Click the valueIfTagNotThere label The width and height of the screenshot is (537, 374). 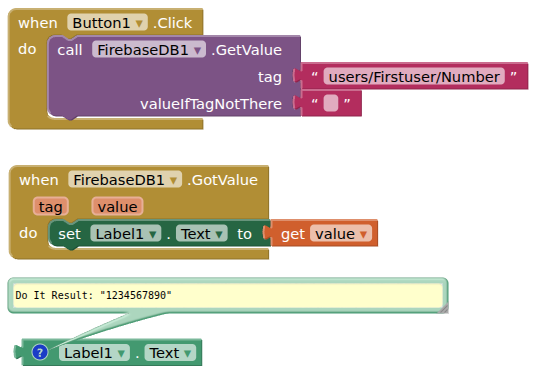(211, 104)
